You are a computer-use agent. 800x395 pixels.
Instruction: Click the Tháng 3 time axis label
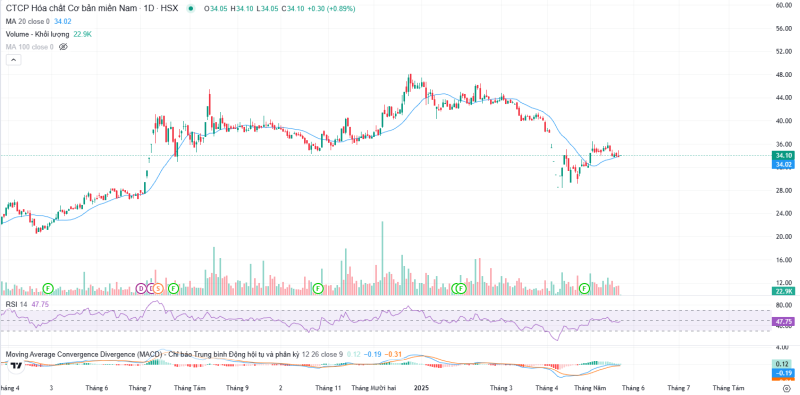coord(502,388)
